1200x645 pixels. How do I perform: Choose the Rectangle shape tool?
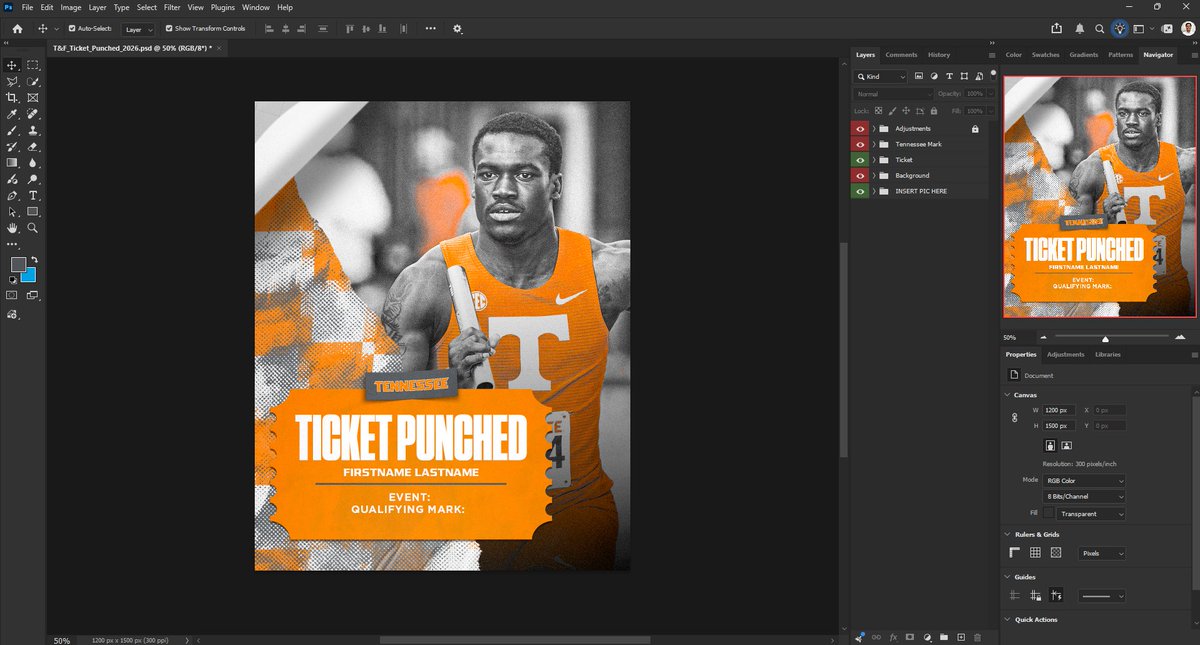tap(33, 211)
